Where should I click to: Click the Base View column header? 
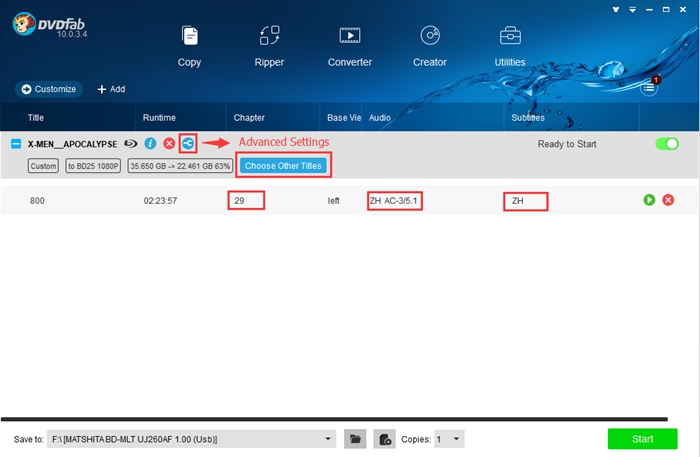tap(344, 118)
